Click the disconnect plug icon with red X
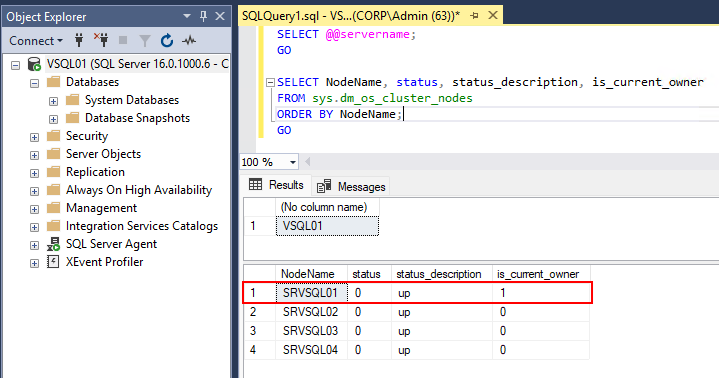 click(x=101, y=40)
